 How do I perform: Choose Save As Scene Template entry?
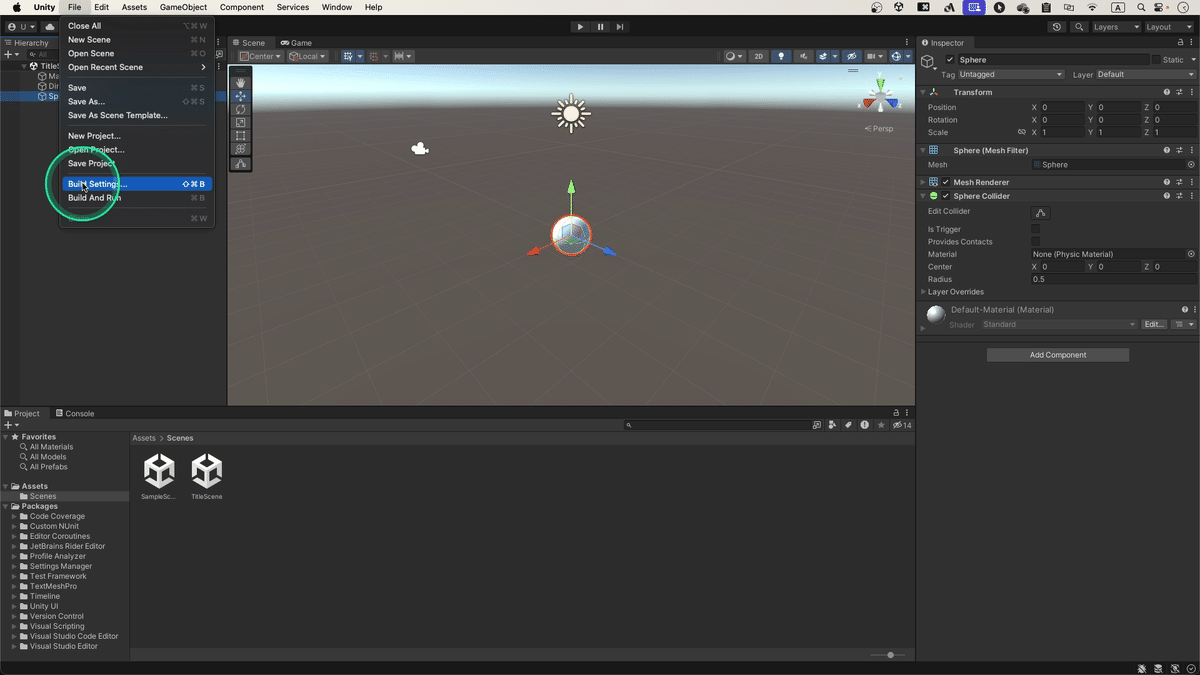(x=136, y=115)
